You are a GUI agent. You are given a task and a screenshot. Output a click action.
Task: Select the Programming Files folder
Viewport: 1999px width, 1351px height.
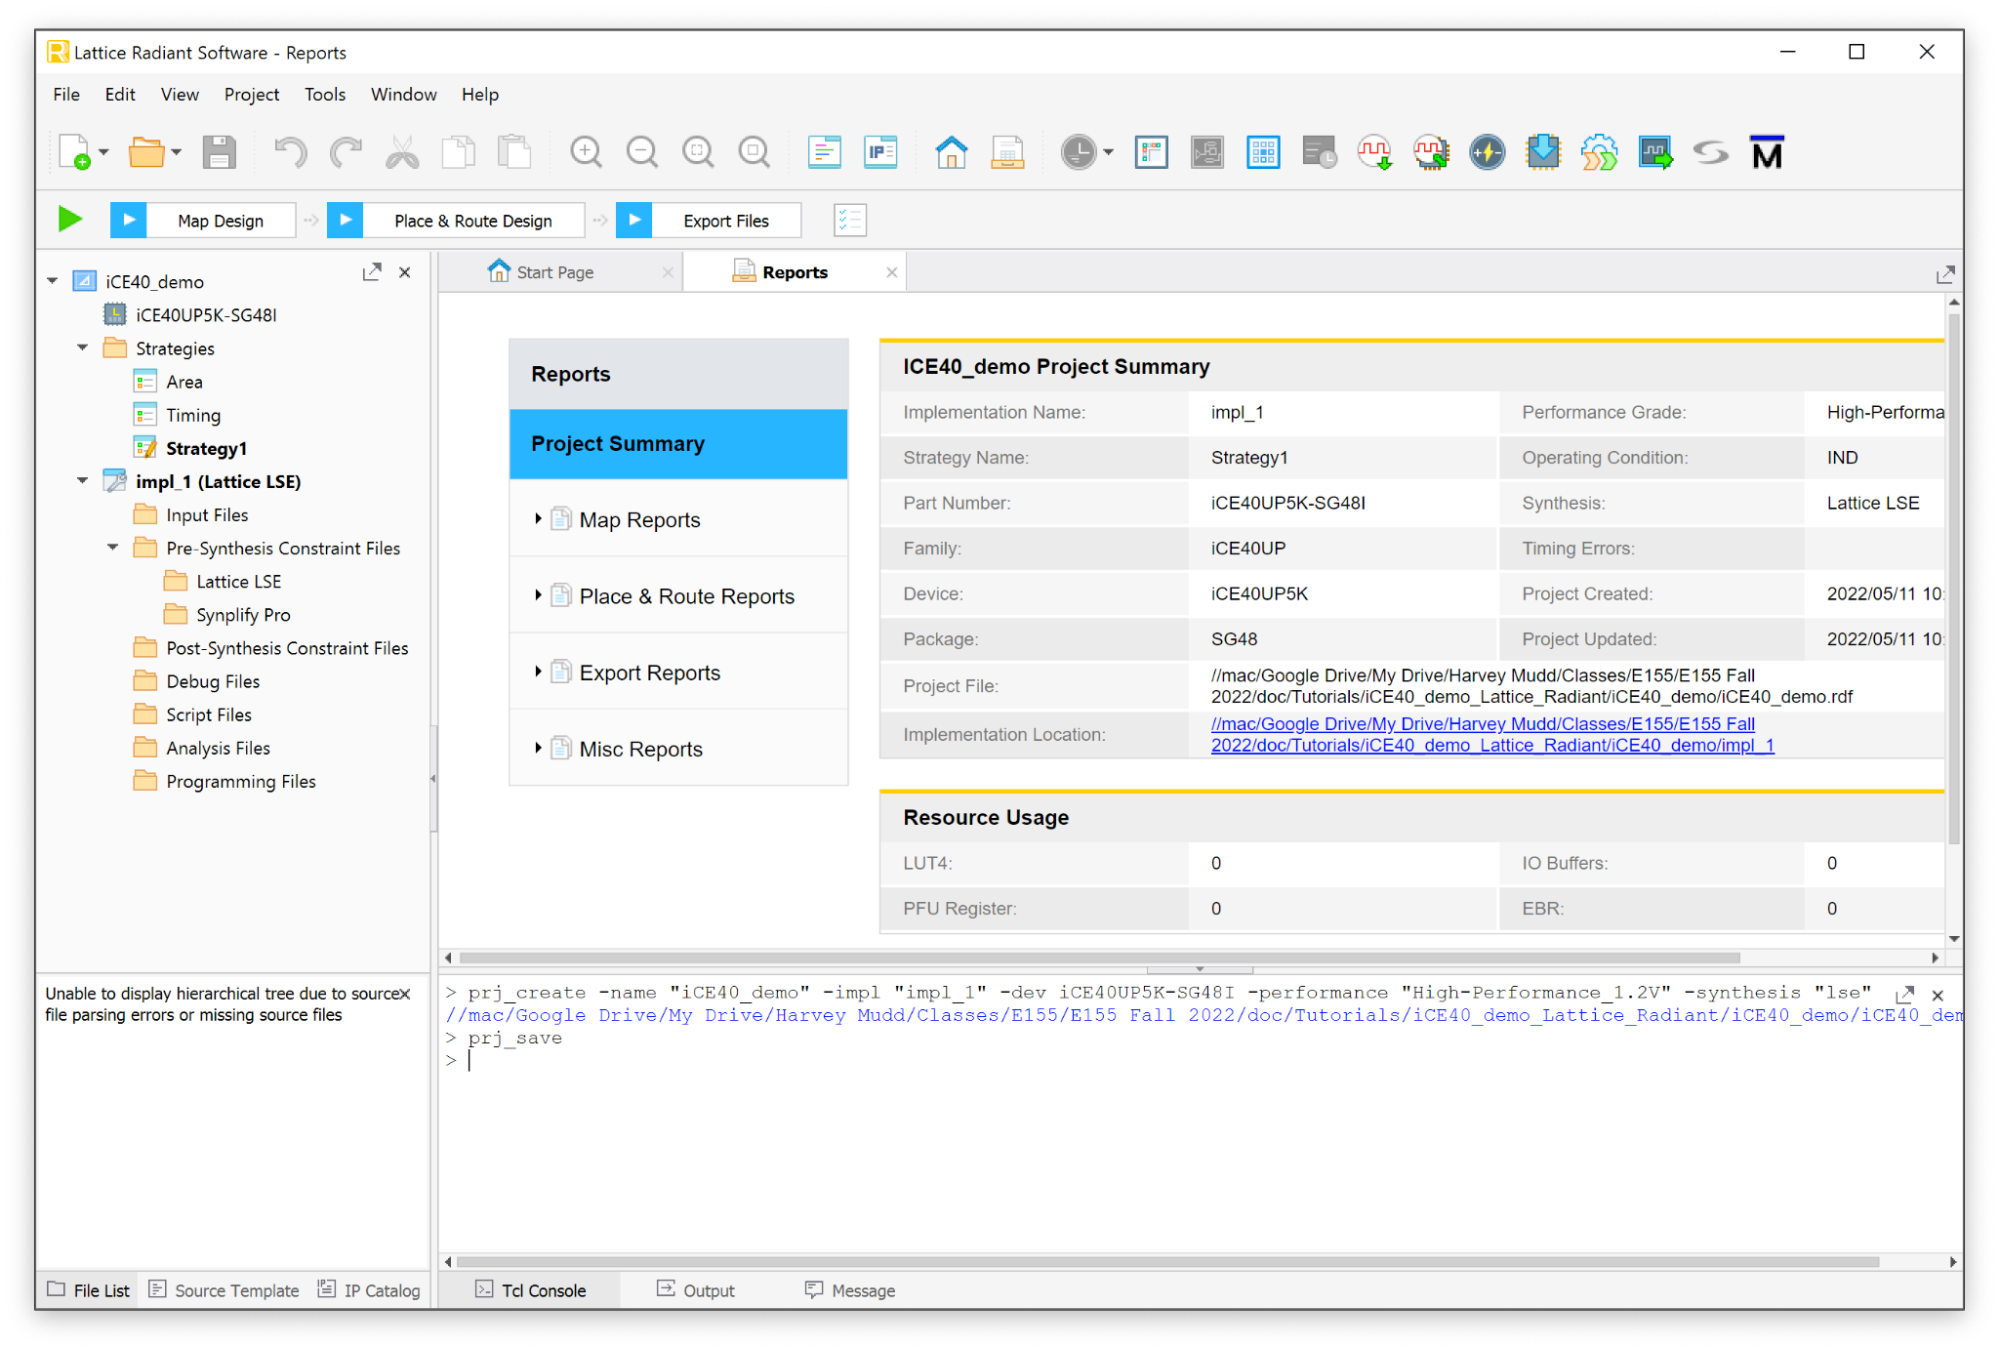(241, 781)
